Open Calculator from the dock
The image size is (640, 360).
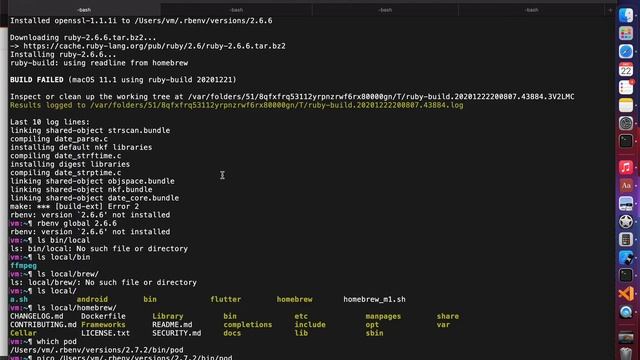626,239
